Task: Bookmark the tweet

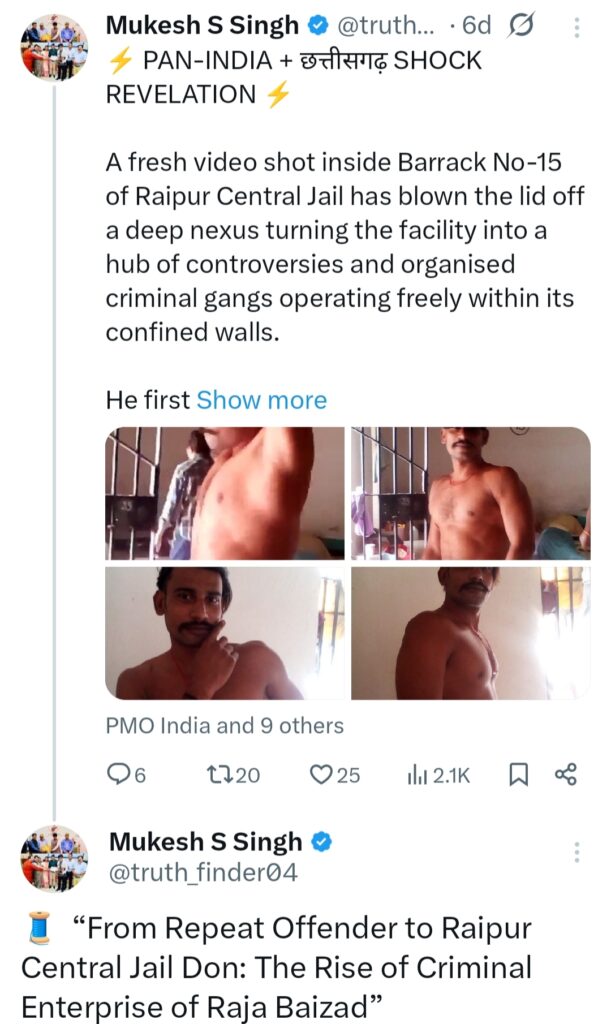Action: (x=518, y=774)
